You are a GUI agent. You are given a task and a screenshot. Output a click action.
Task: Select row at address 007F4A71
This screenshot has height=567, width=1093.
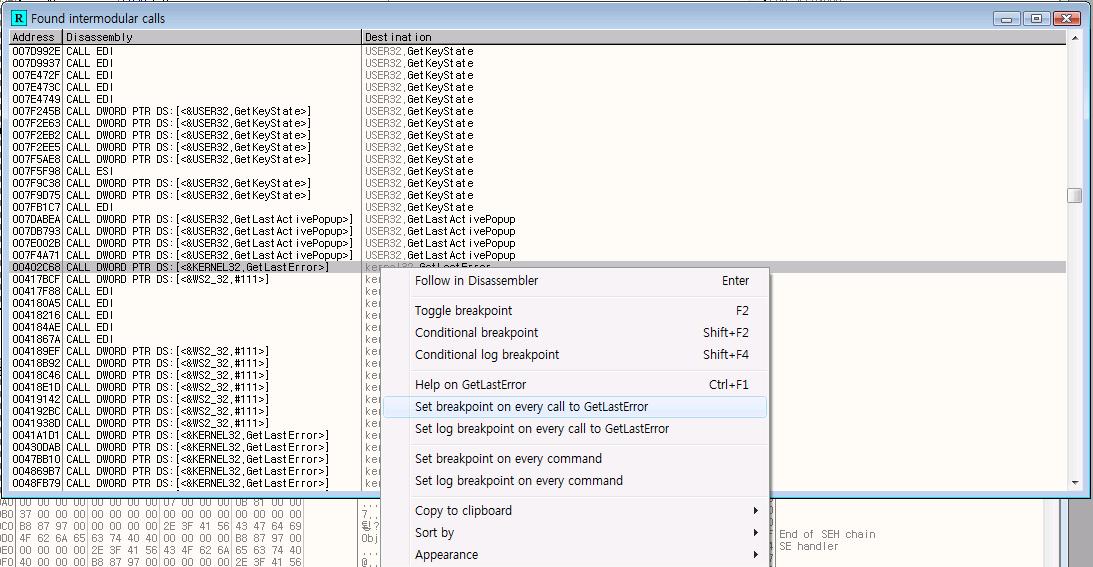pos(537,255)
